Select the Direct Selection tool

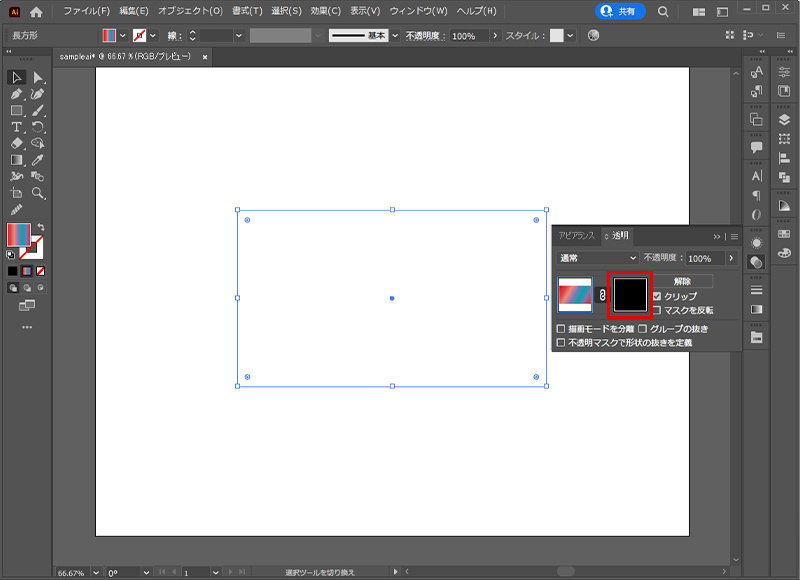pos(38,77)
